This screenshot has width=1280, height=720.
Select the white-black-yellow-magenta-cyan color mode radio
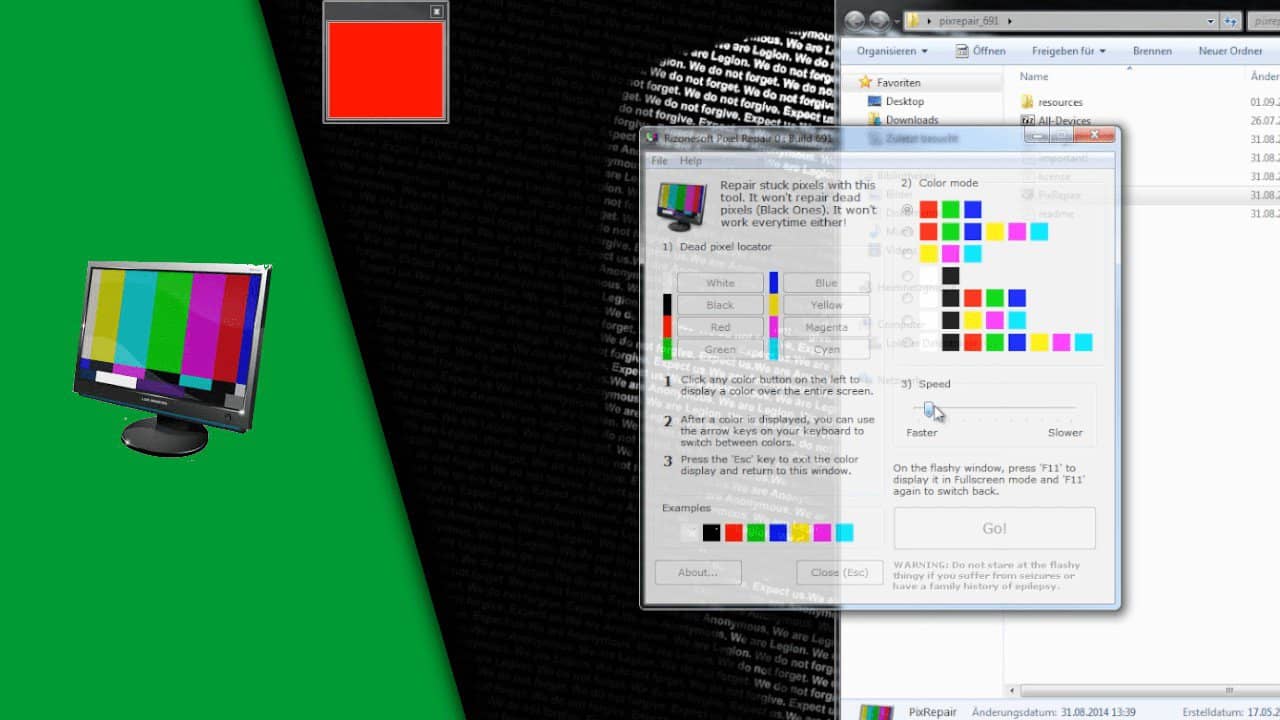(907, 320)
